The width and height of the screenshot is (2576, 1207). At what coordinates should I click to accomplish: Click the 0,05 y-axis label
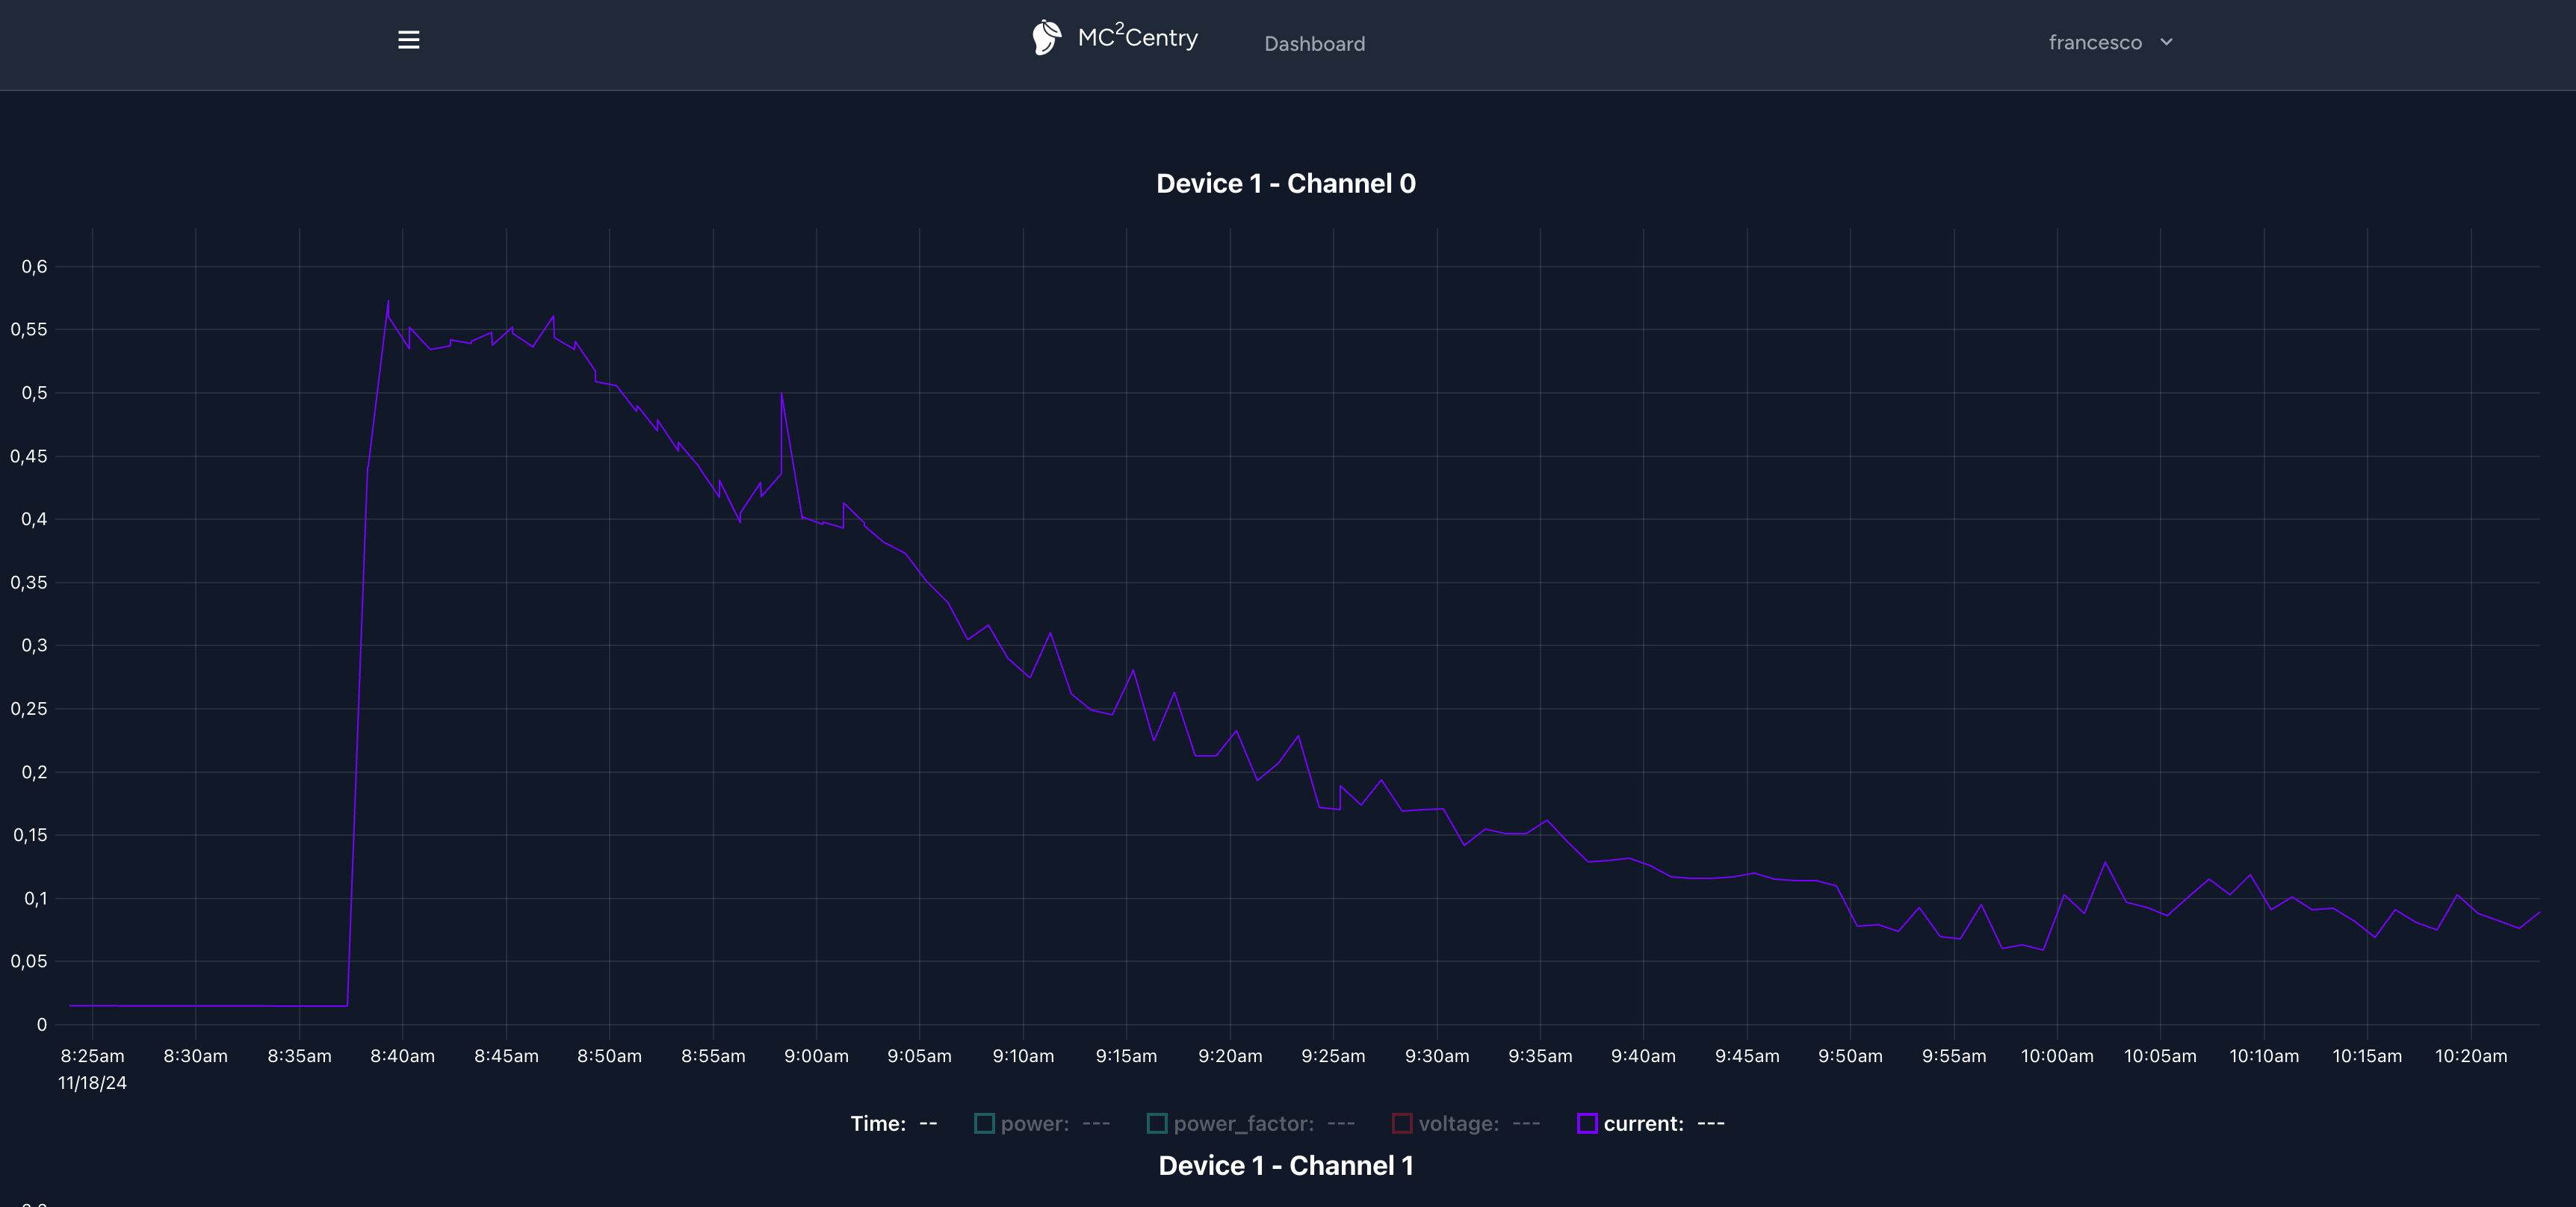click(29, 961)
